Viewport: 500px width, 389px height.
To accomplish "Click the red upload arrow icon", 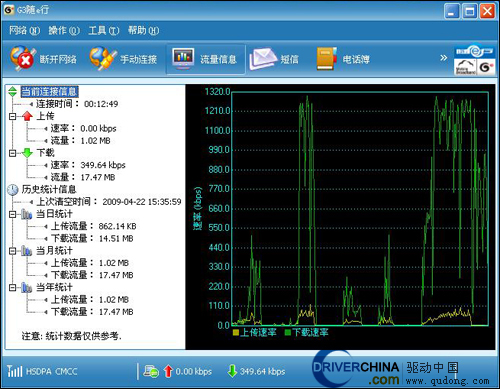I will pyautogui.click(x=27, y=116).
